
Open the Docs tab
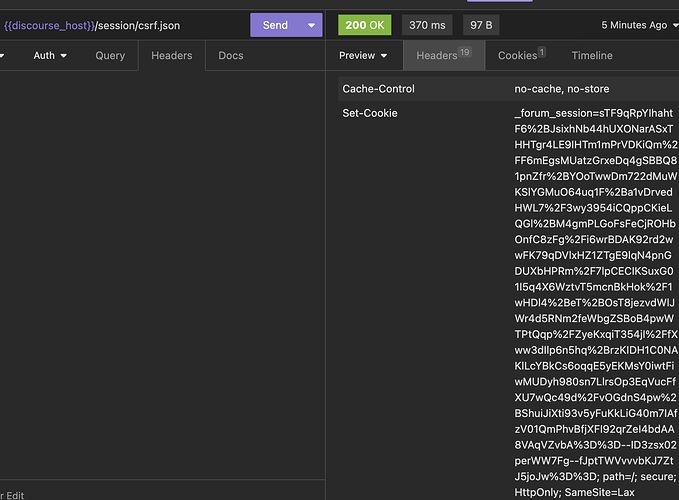point(231,55)
